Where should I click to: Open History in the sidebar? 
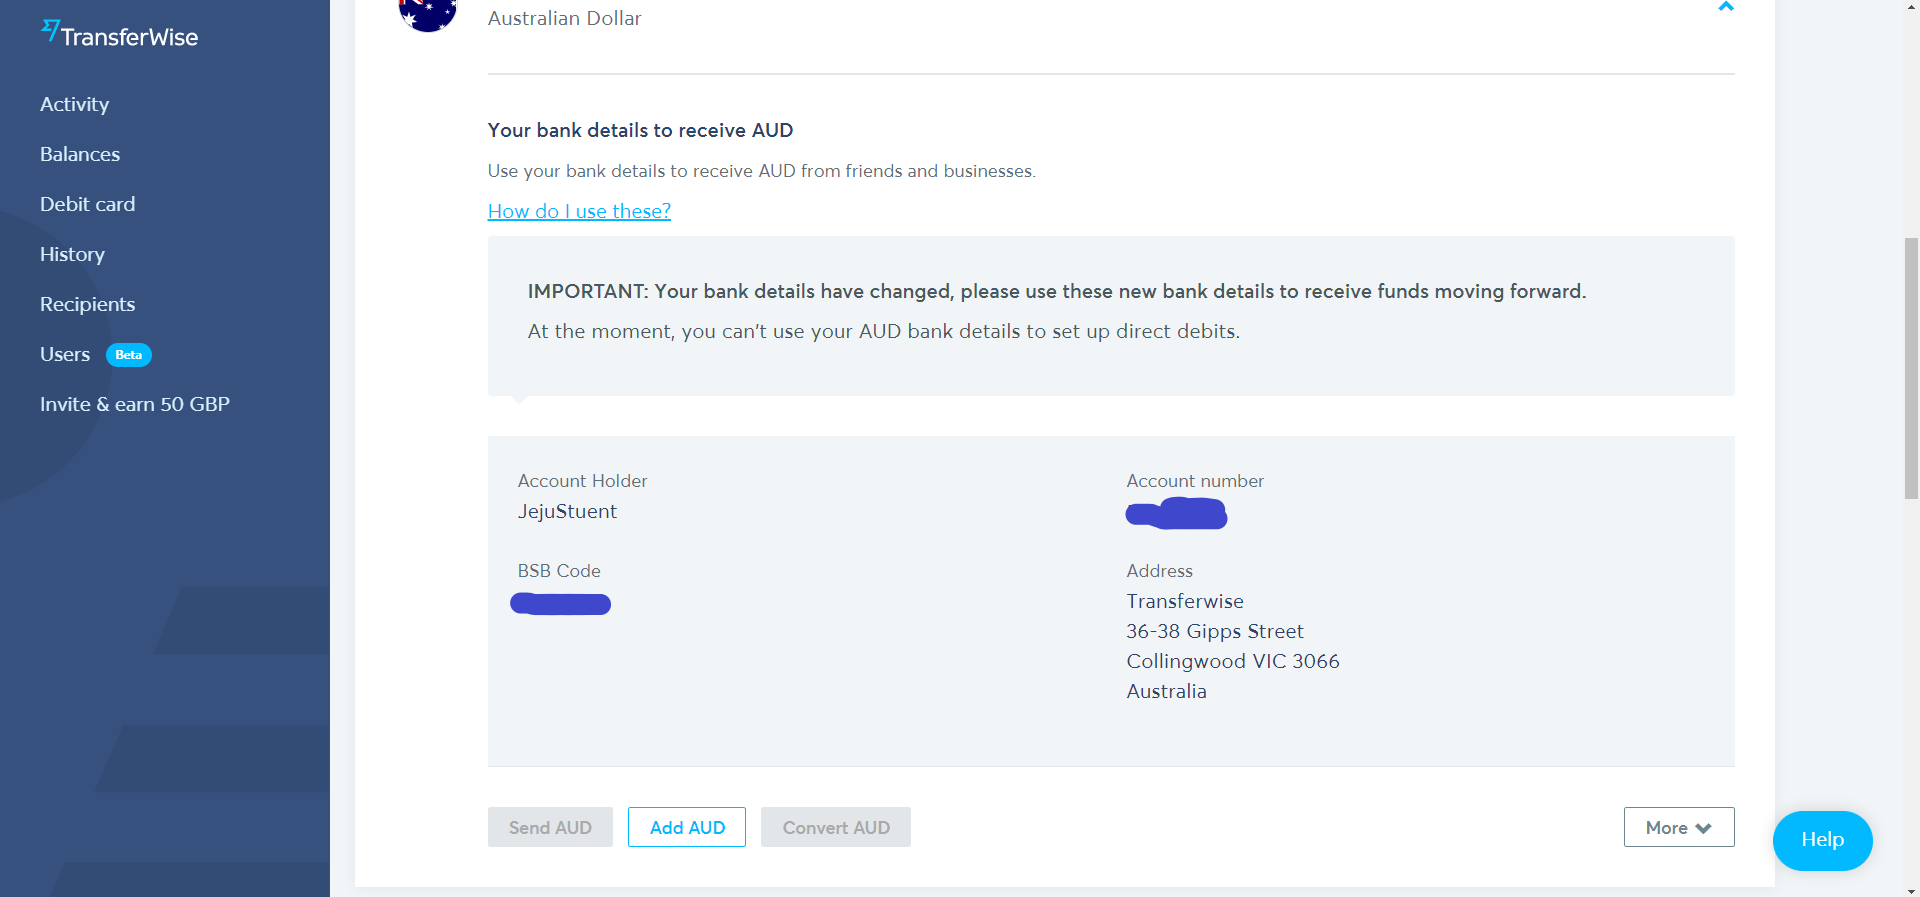pos(72,254)
